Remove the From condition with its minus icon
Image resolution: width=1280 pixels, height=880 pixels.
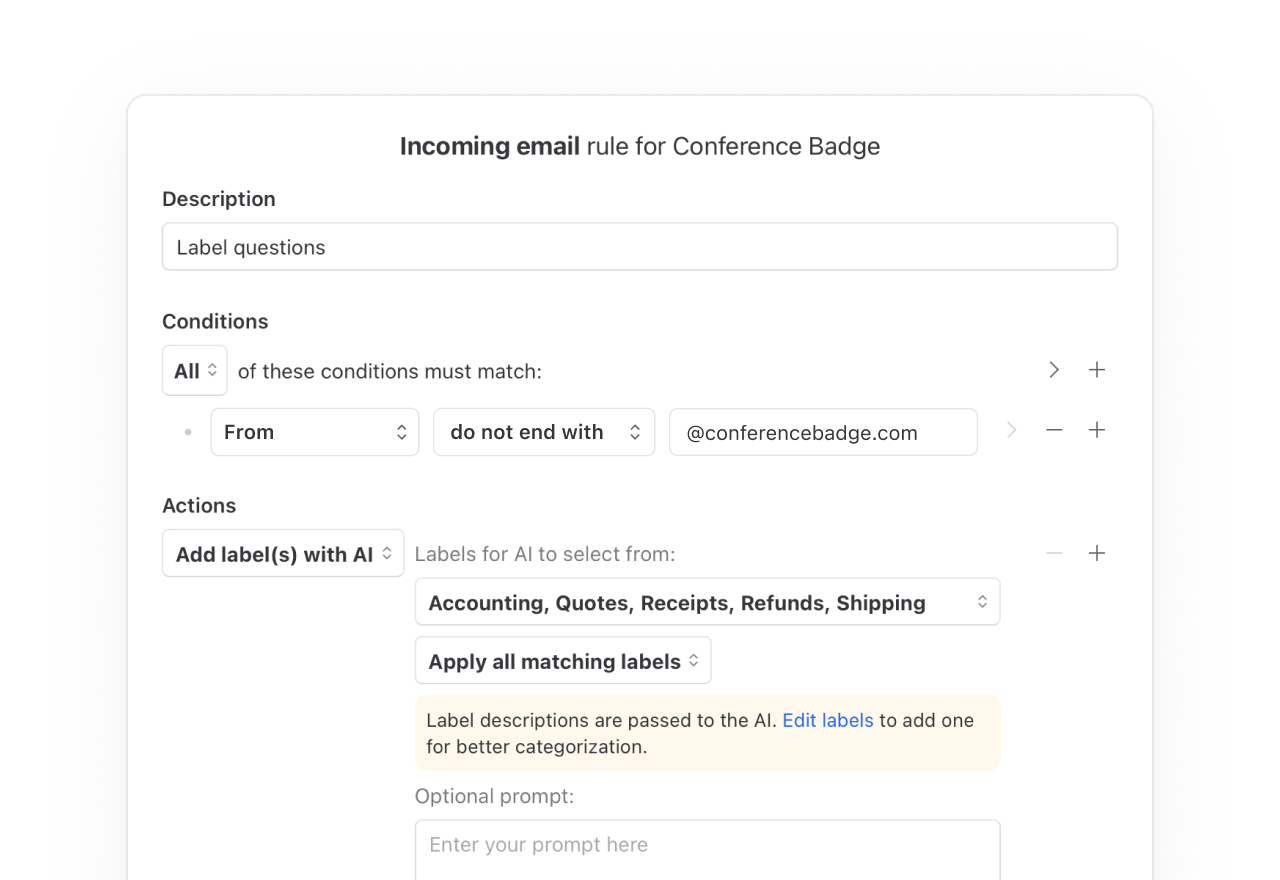click(x=1054, y=430)
